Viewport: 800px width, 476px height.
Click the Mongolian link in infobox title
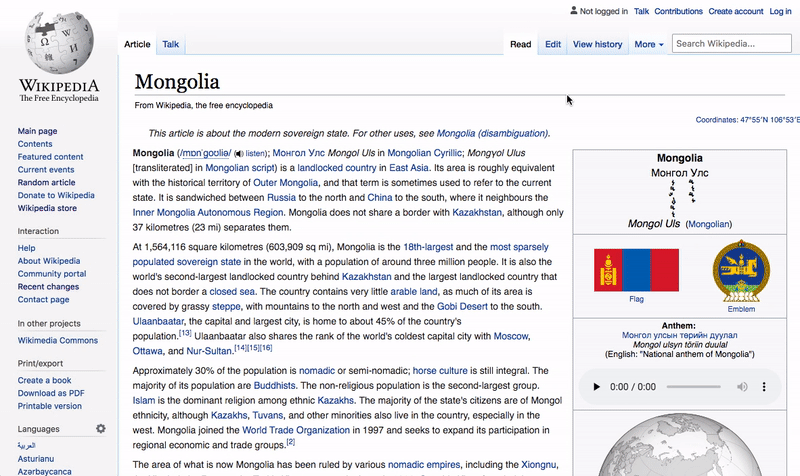tap(708, 224)
